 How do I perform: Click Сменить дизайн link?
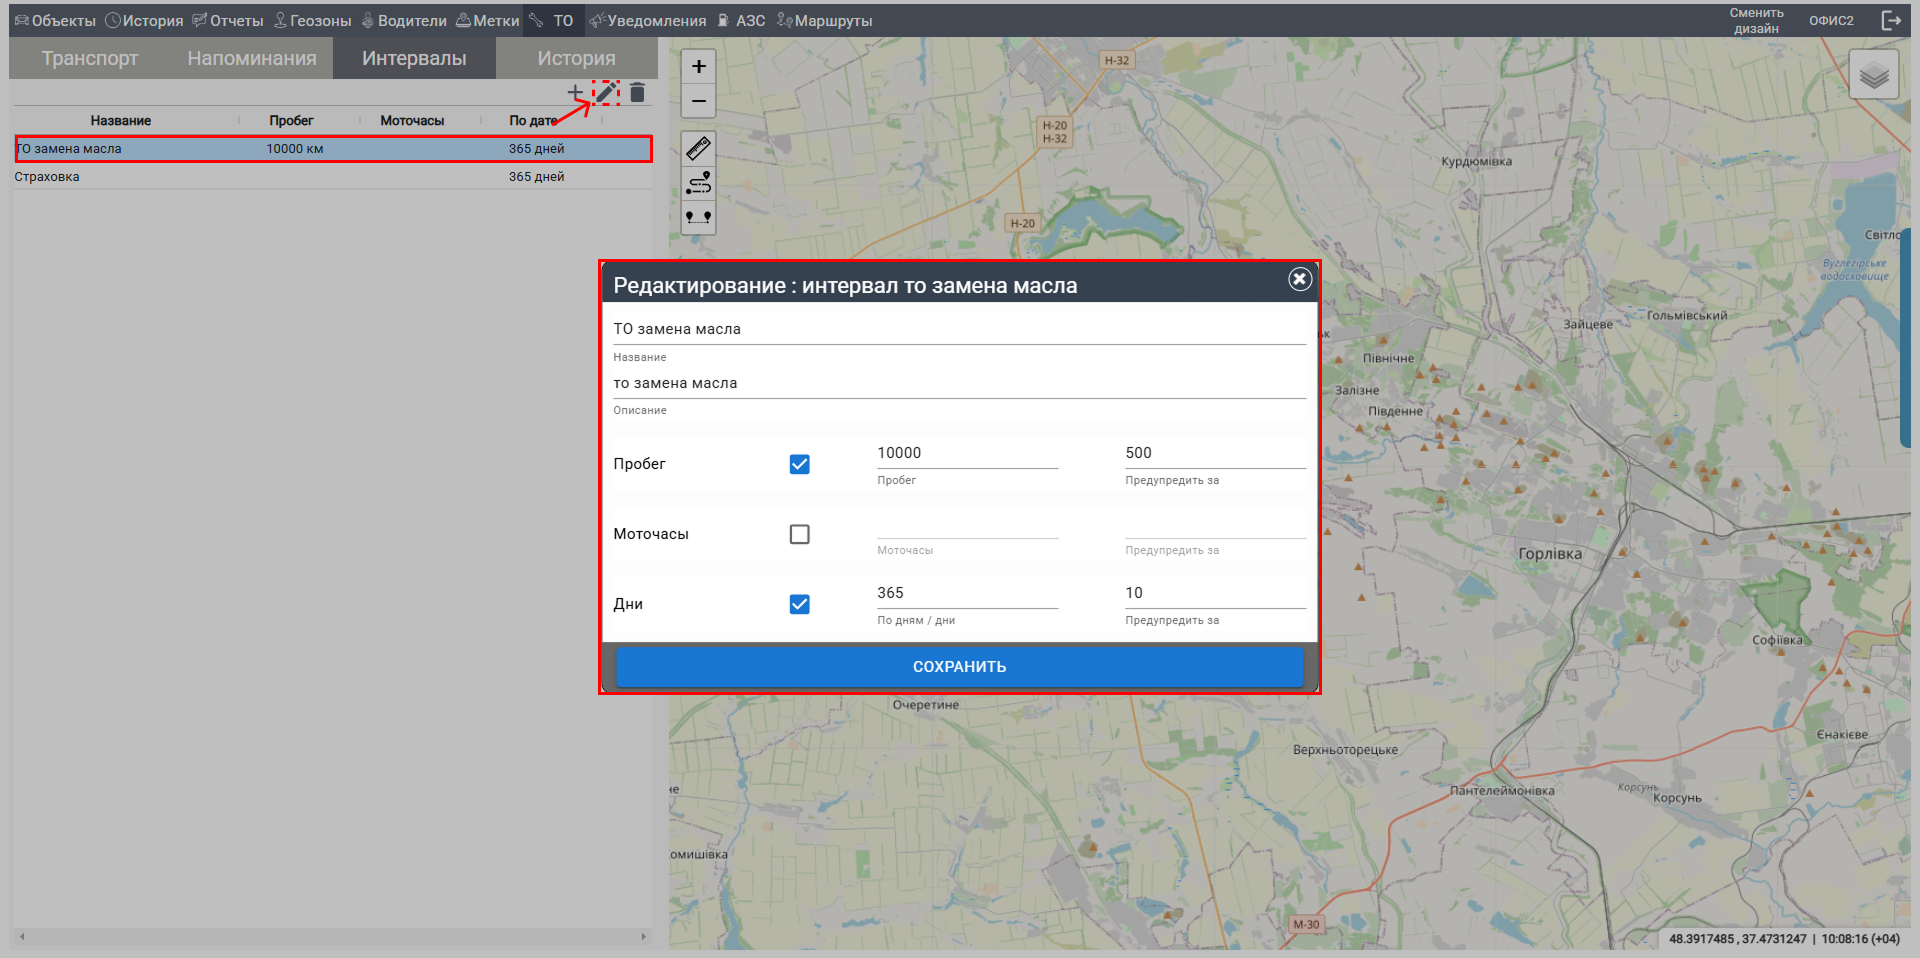point(1756,20)
